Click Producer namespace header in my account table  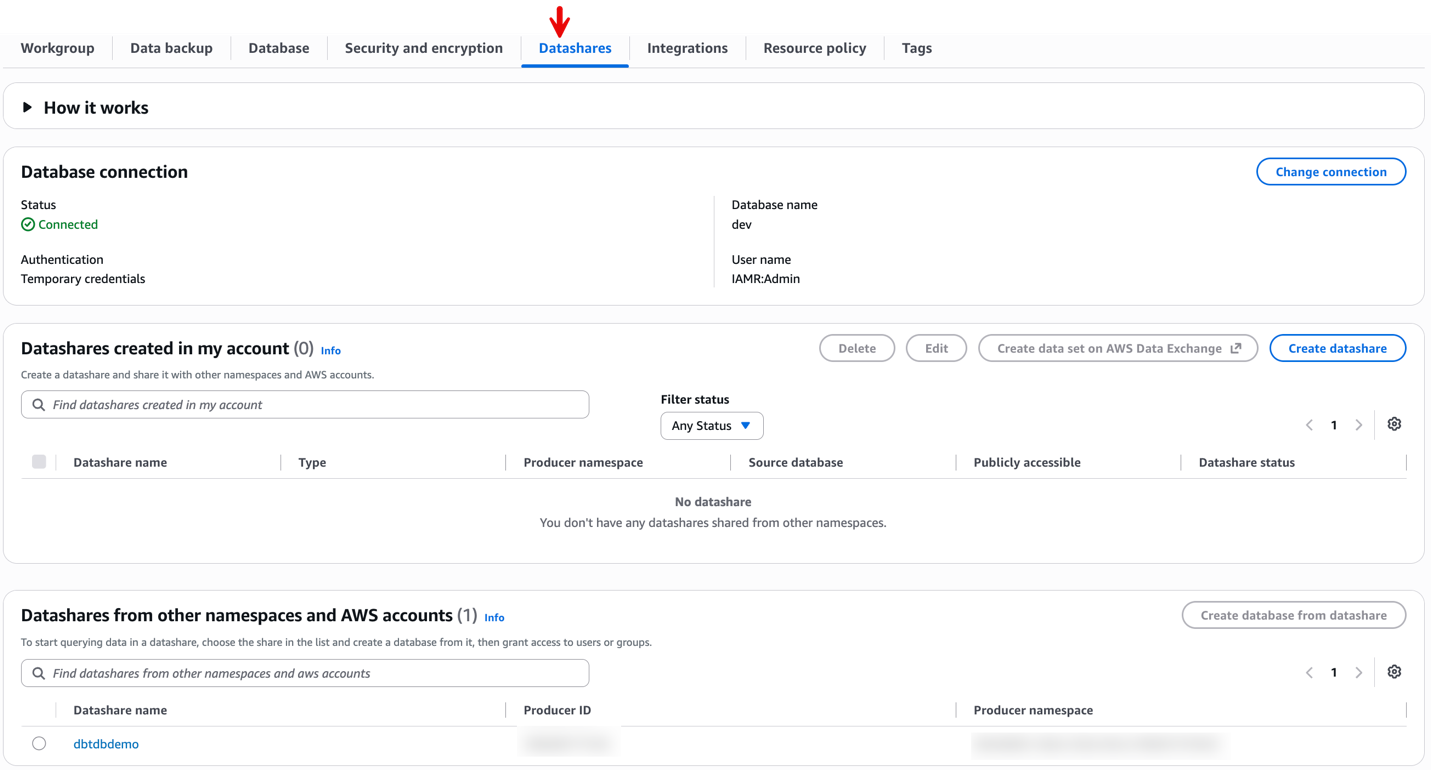pos(583,462)
